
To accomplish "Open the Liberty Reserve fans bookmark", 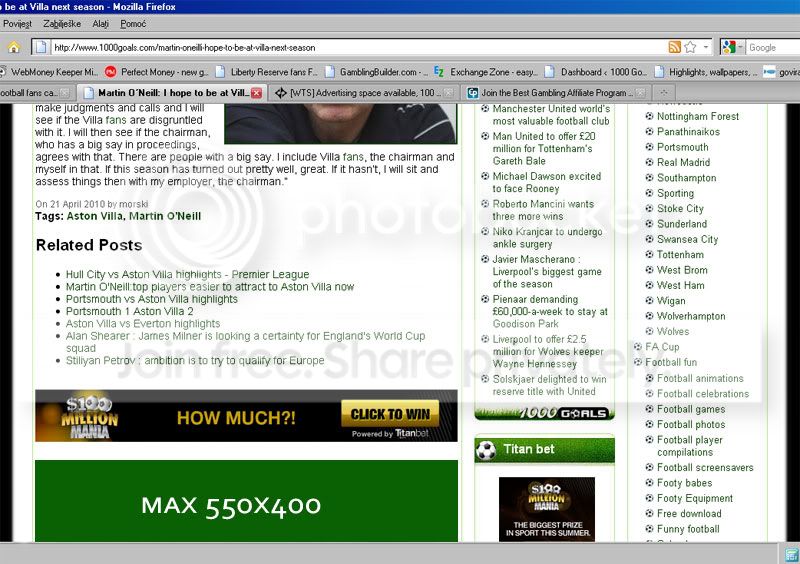I will coord(266,72).
